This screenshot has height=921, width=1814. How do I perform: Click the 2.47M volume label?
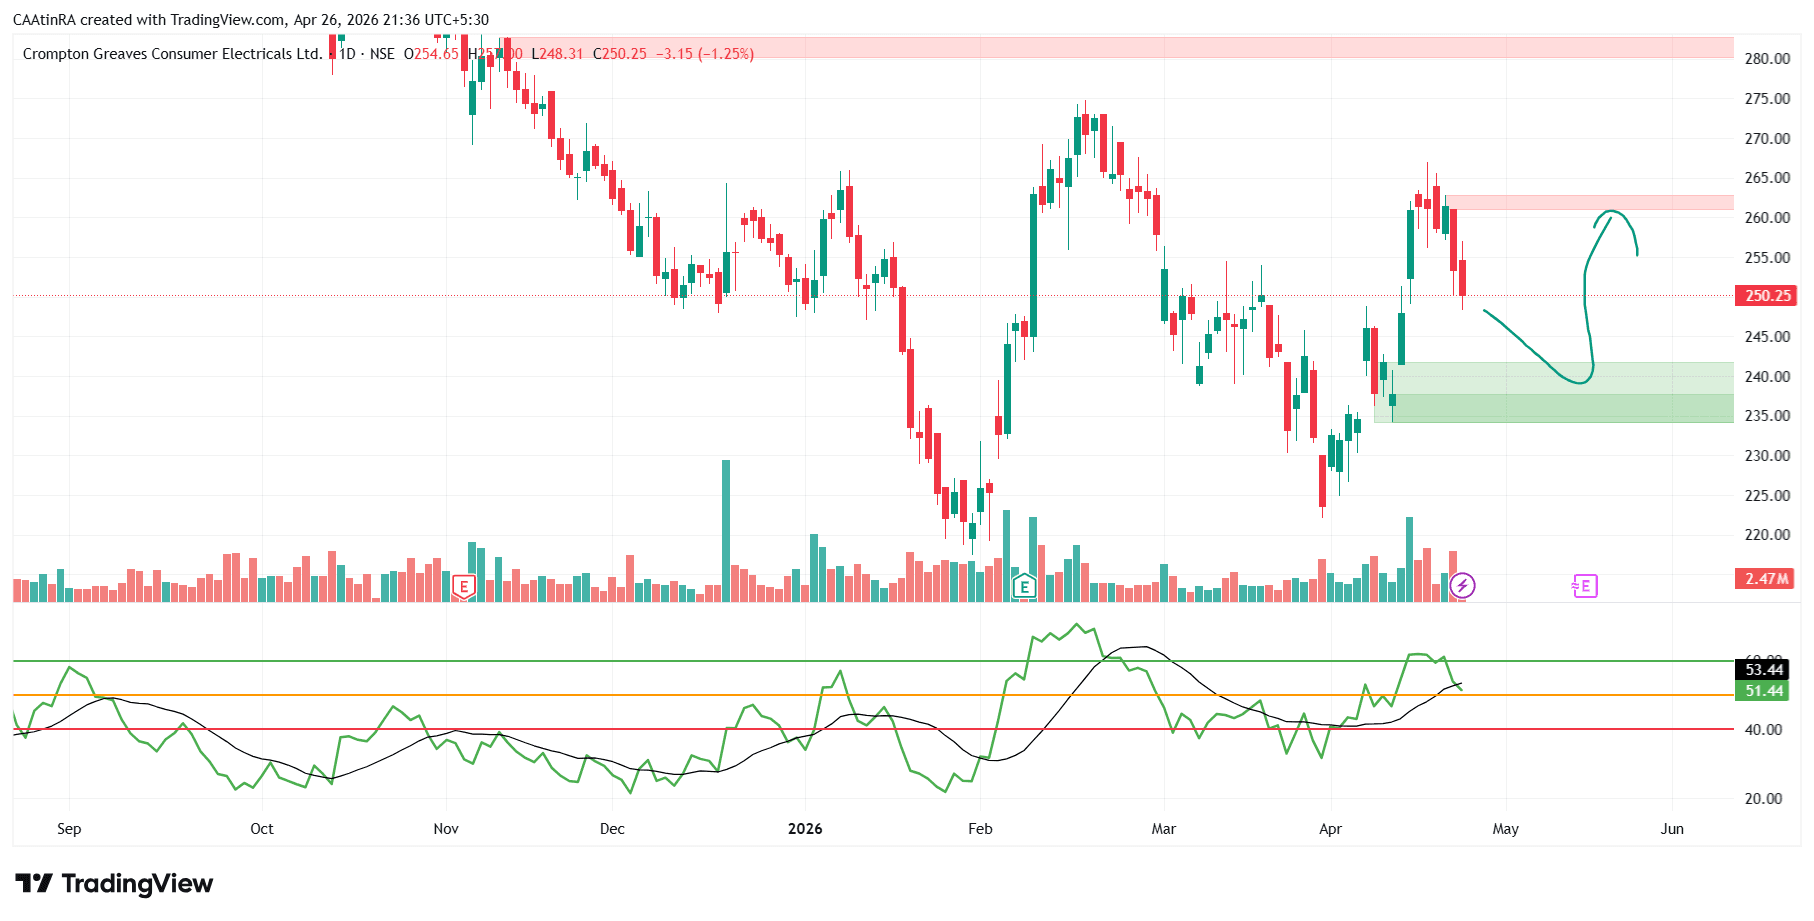[x=1766, y=578]
